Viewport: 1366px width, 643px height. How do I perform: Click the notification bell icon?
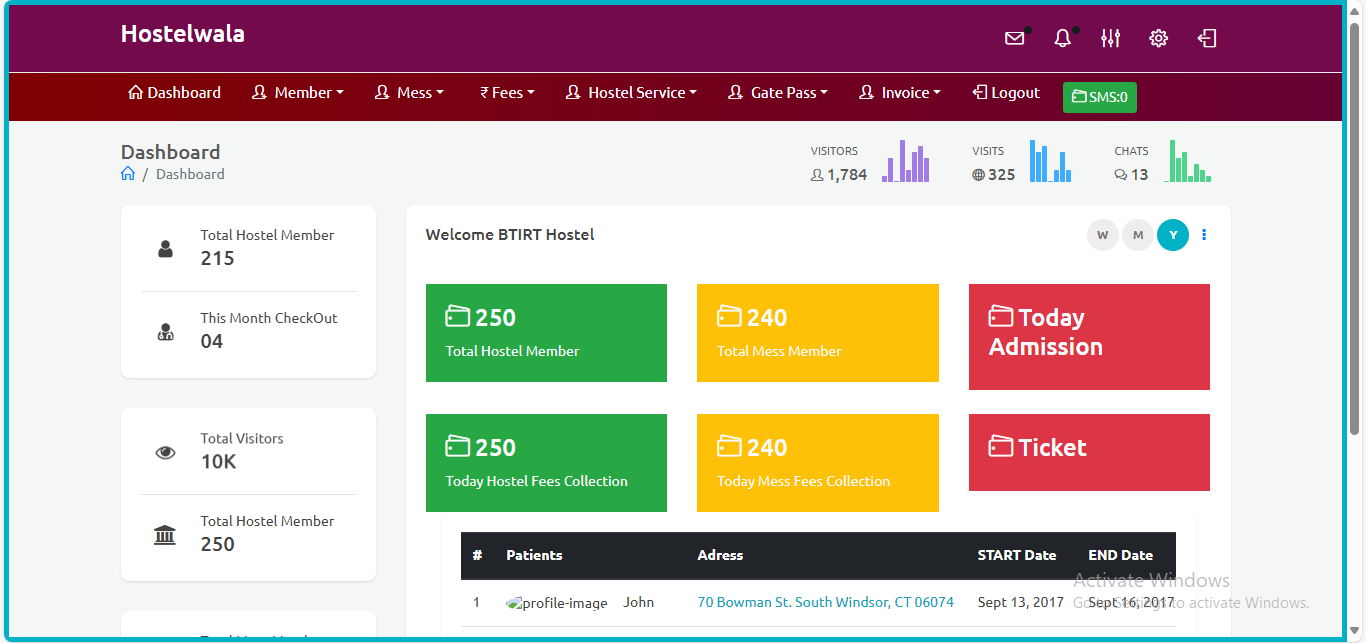tap(1062, 38)
